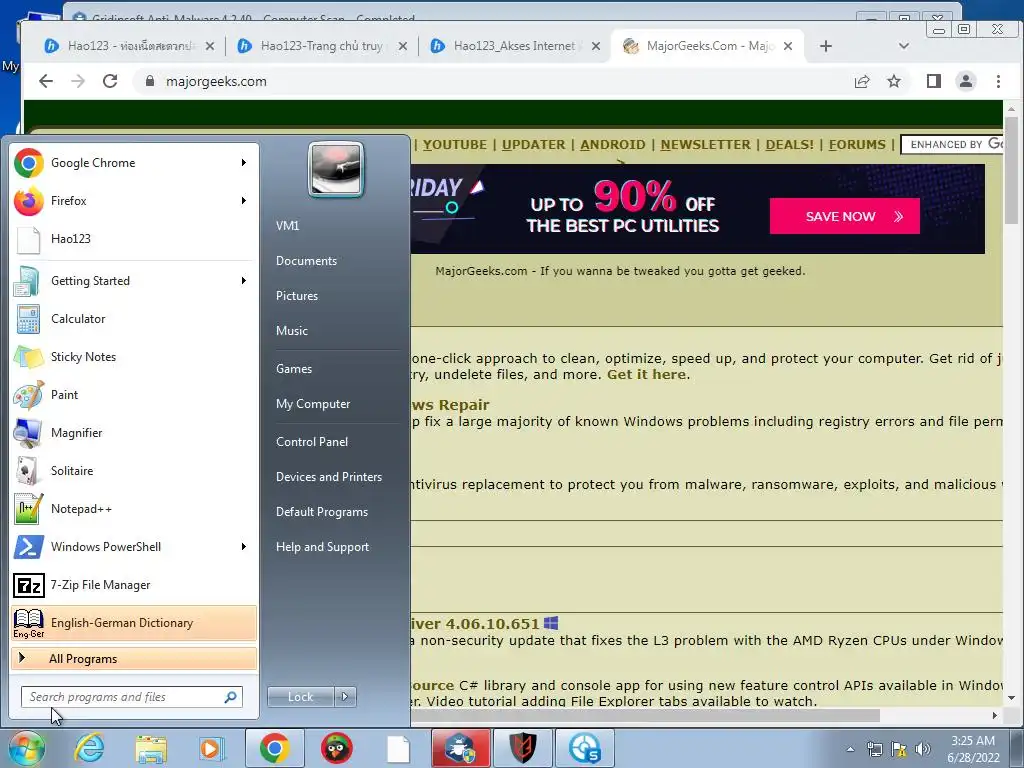Expand Getting Started submenu arrow
Image resolution: width=1024 pixels, height=768 pixels.
coord(244,281)
